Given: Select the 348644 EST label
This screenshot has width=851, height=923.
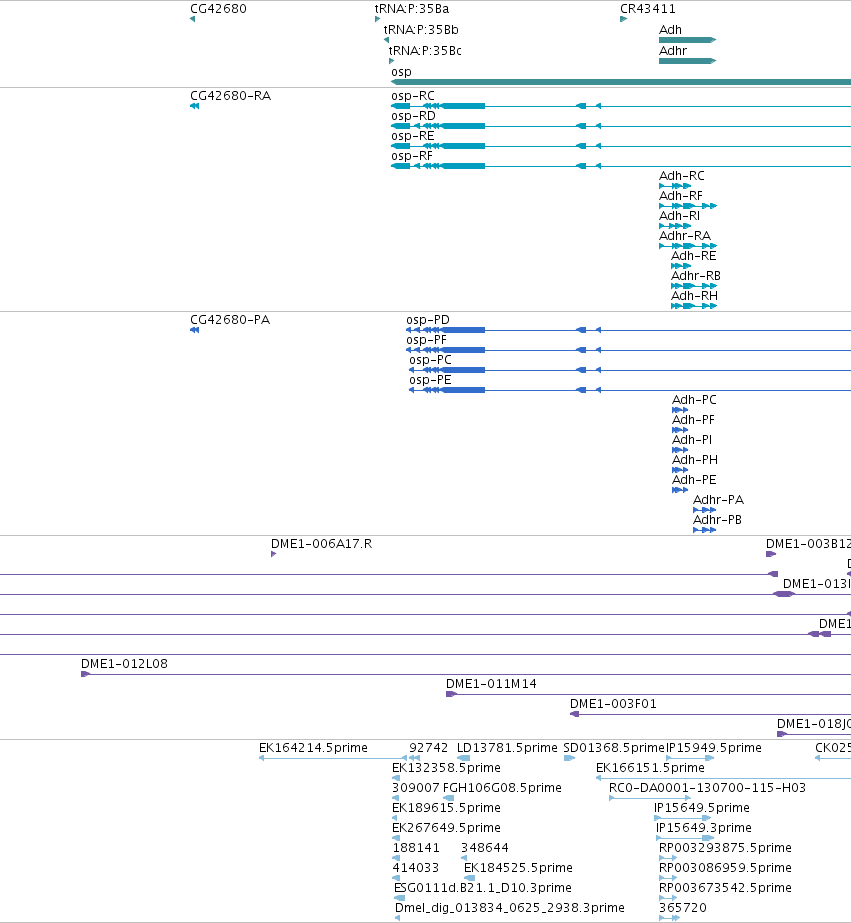Looking at the screenshot, I should [485, 848].
